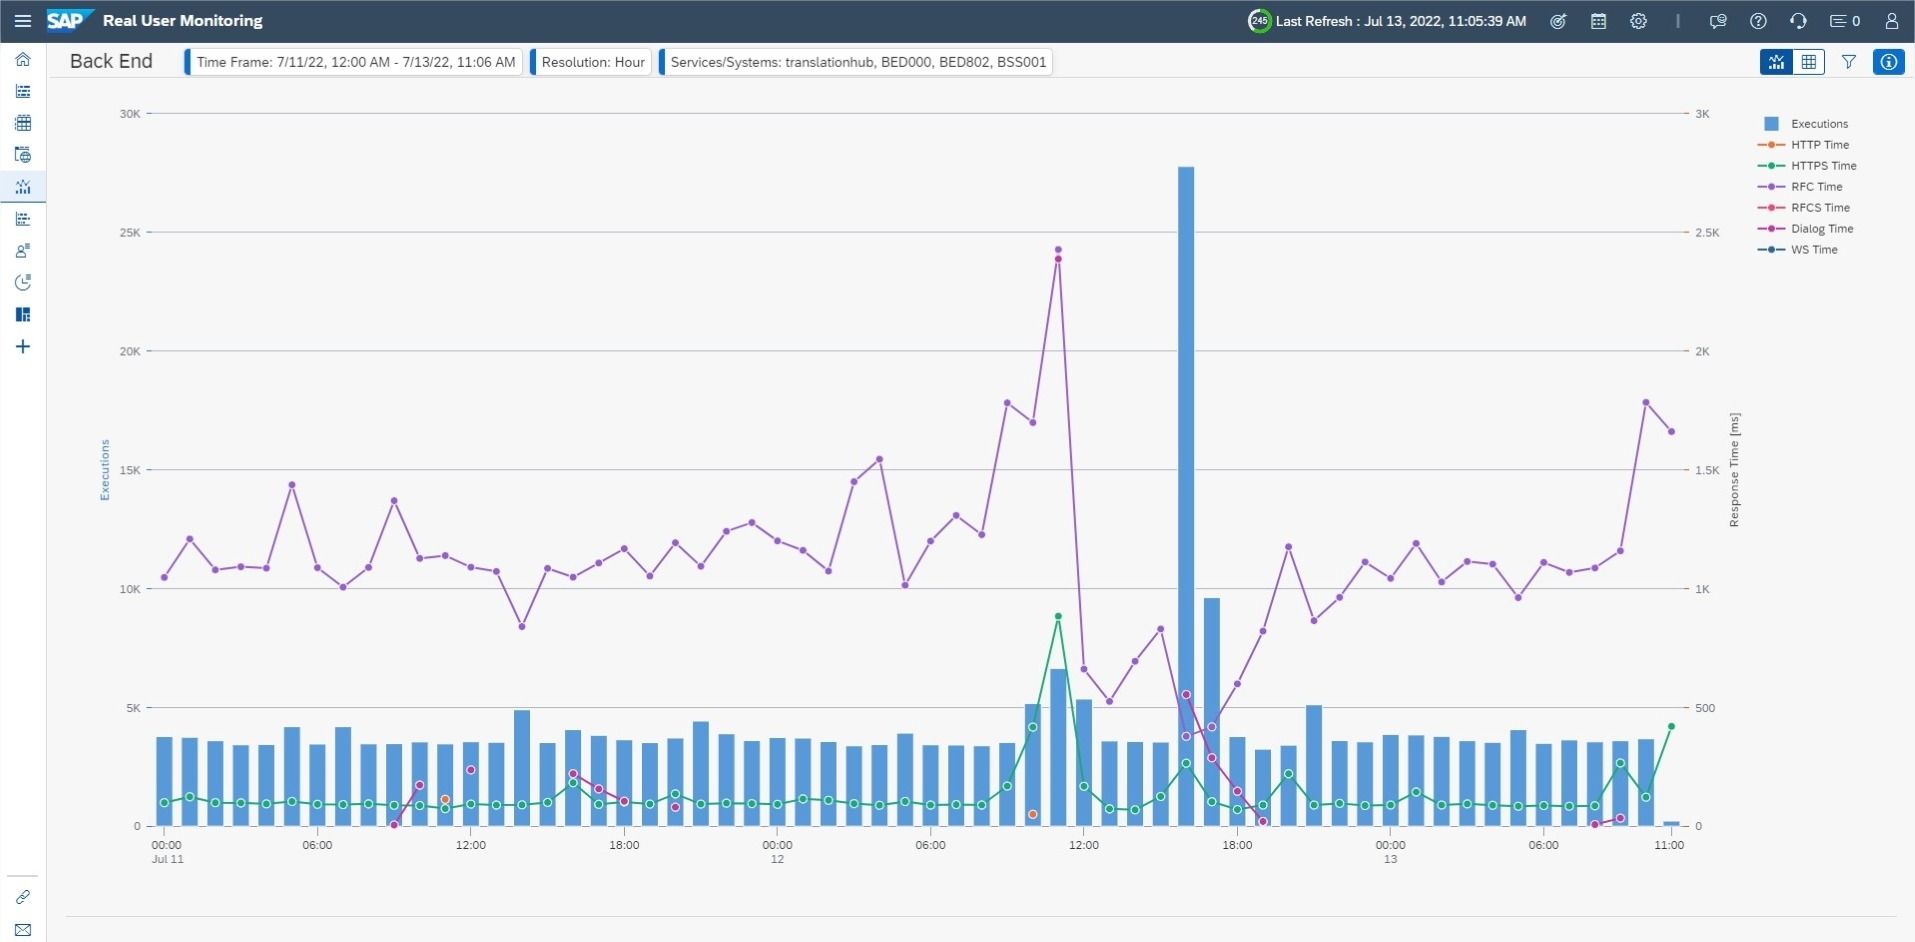This screenshot has width=1915, height=942.
Task: Click the Executions blue legend swatch
Action: [1771, 124]
